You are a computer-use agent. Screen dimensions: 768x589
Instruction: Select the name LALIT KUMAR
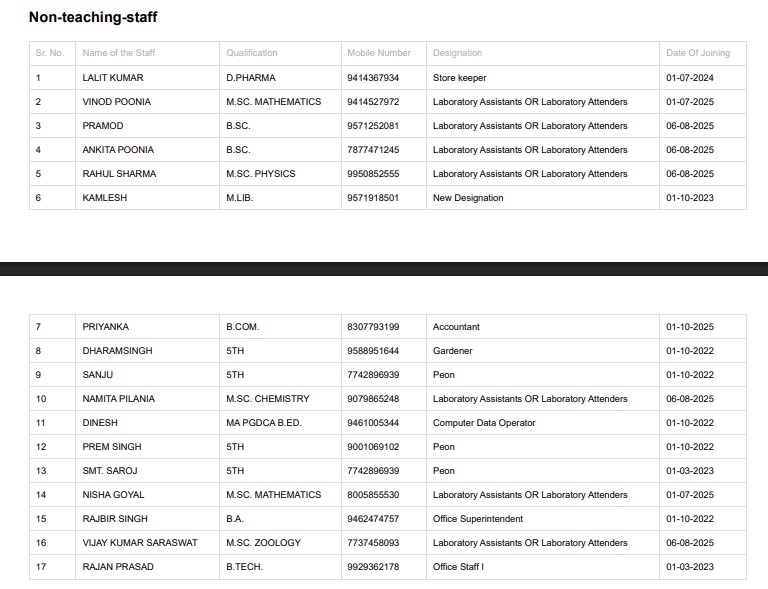112,78
